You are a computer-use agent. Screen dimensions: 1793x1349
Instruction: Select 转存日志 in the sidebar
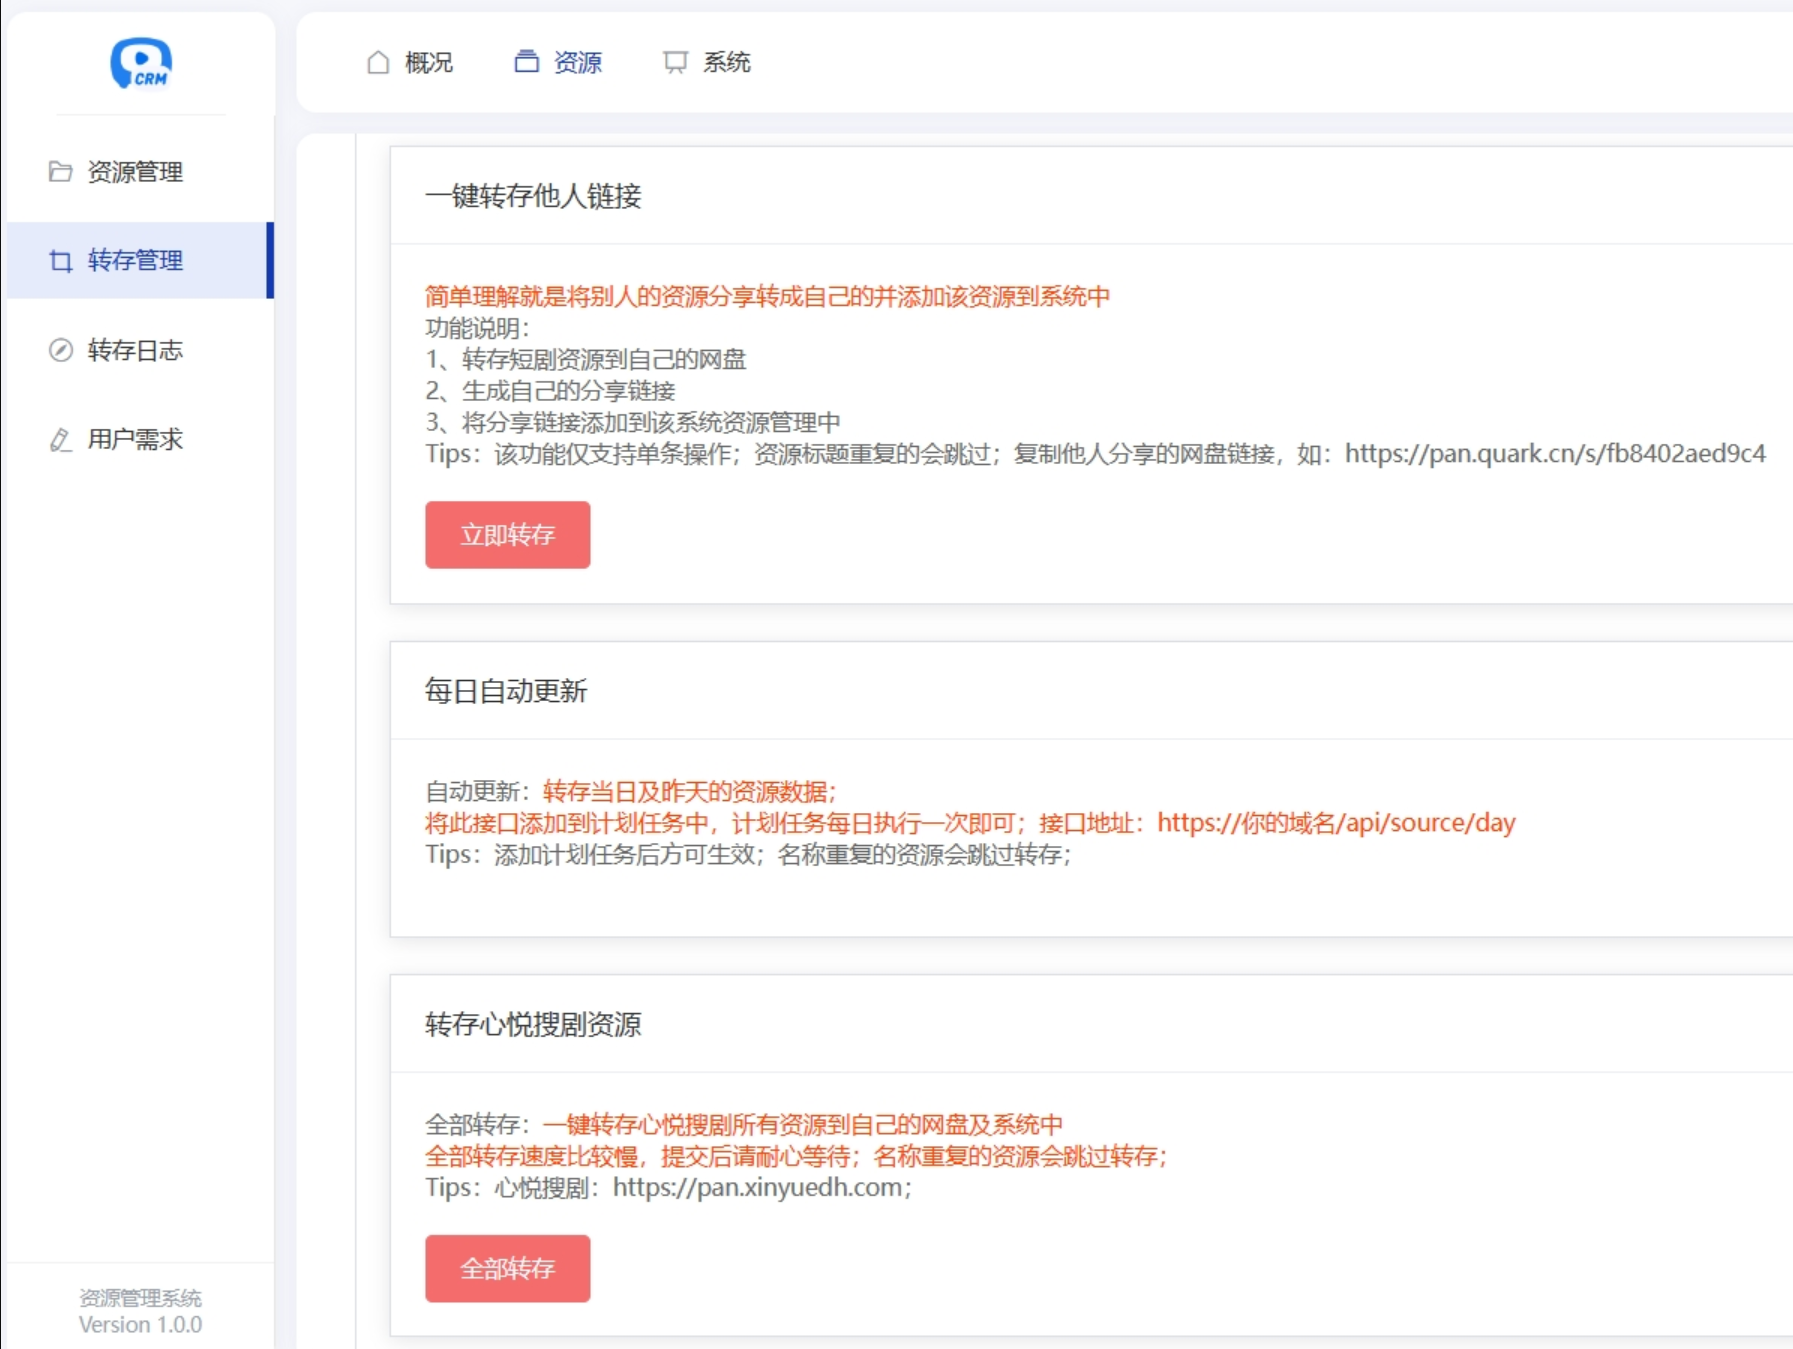pyautogui.click(x=134, y=350)
